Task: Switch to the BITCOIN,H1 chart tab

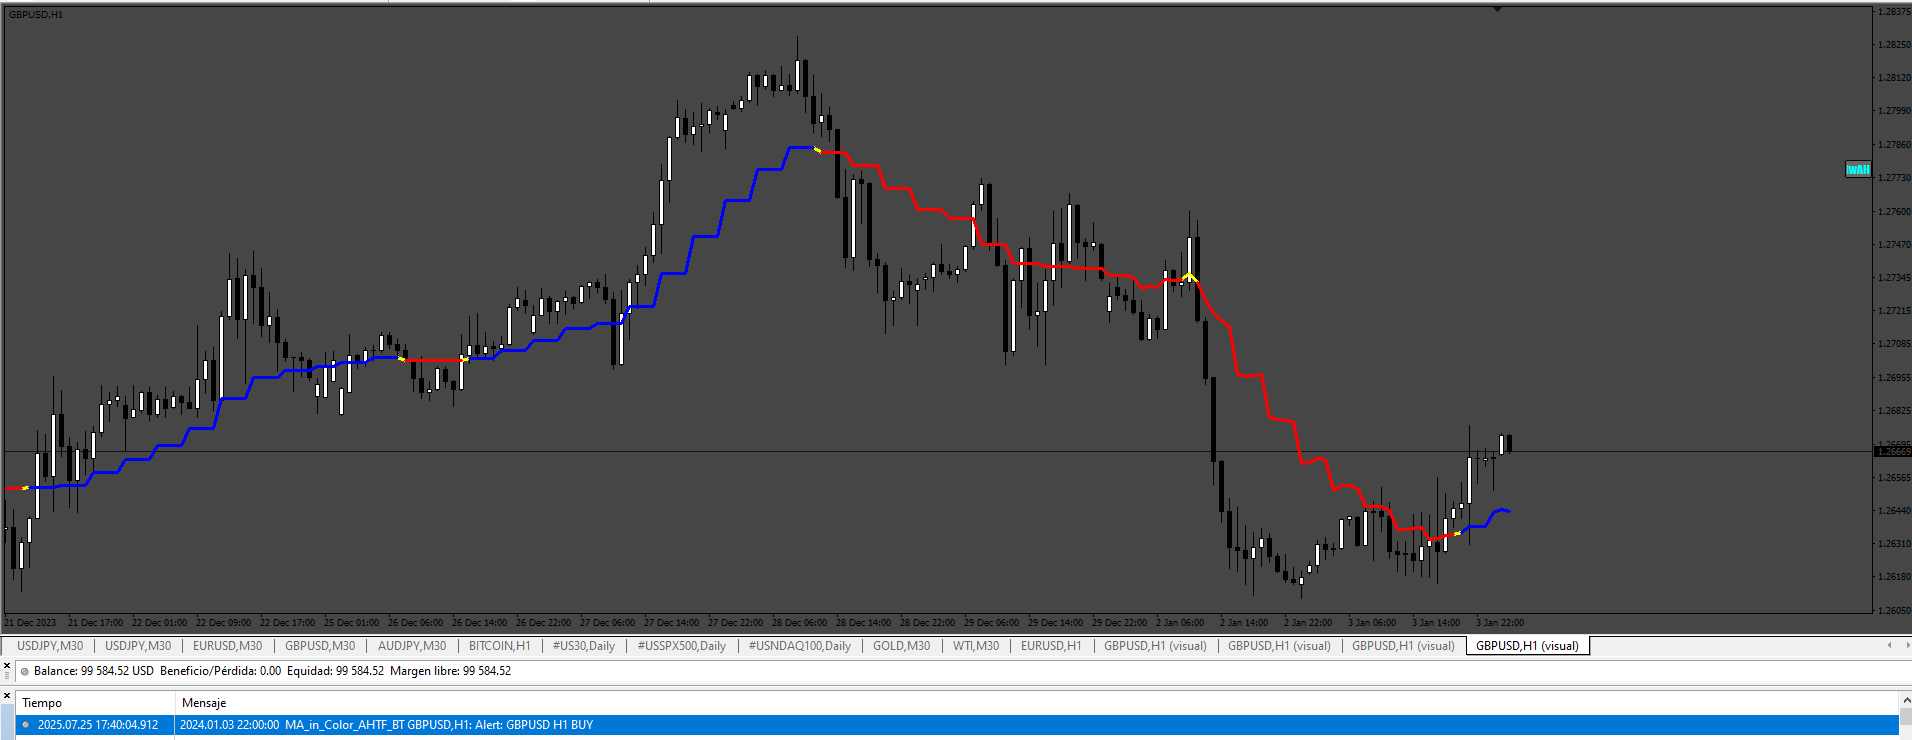Action: click(499, 646)
